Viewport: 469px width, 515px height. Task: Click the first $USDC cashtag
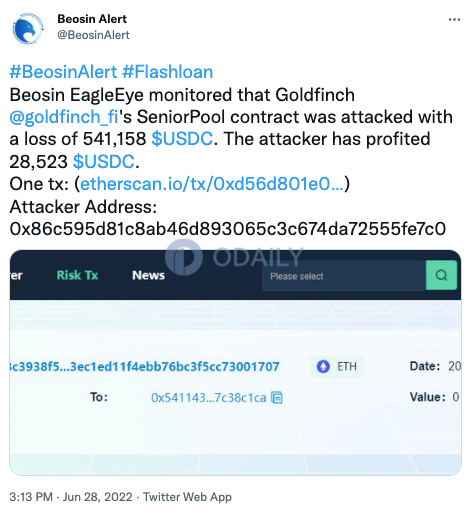pyautogui.click(x=182, y=139)
